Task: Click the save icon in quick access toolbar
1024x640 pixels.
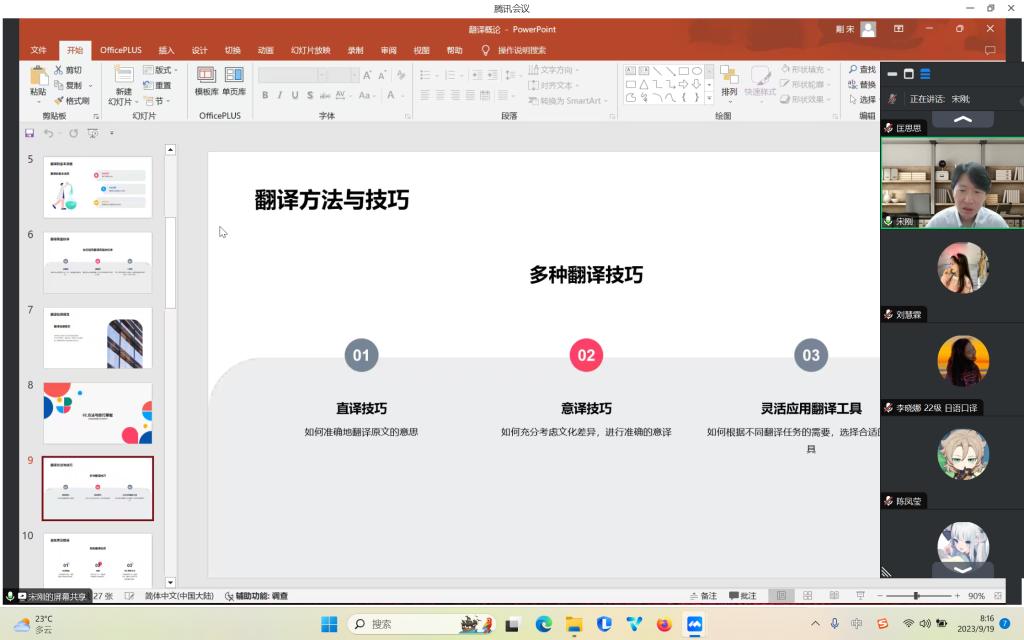Action: [30, 133]
